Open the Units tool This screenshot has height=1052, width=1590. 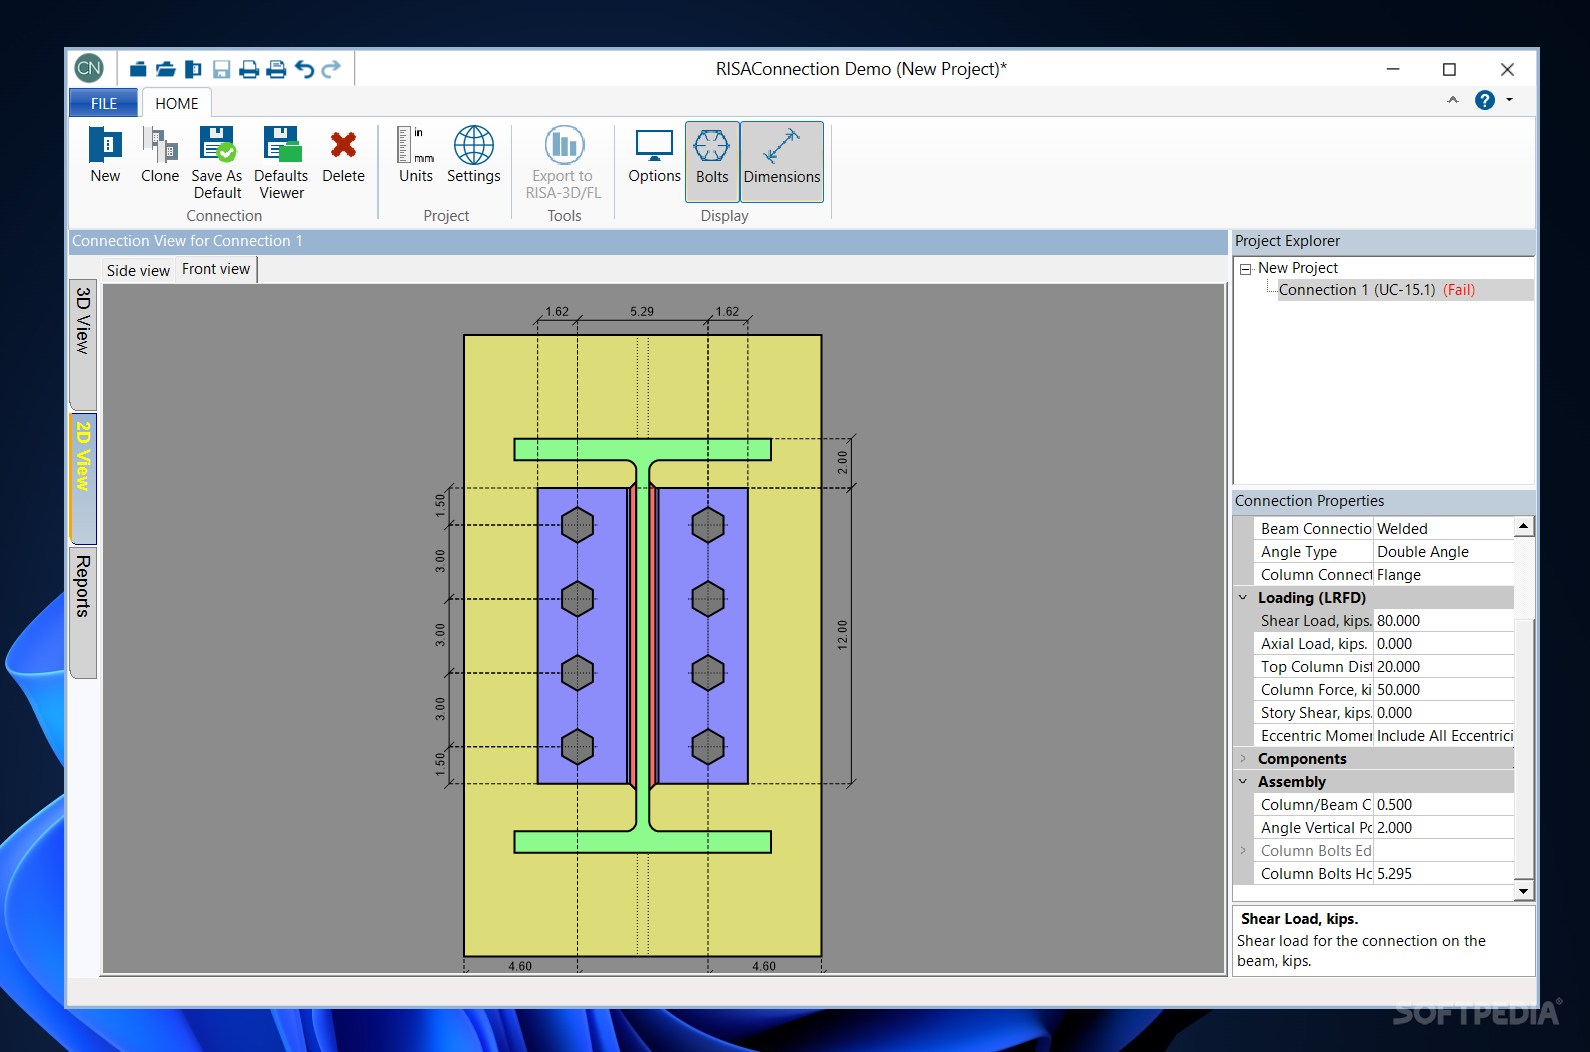[416, 155]
